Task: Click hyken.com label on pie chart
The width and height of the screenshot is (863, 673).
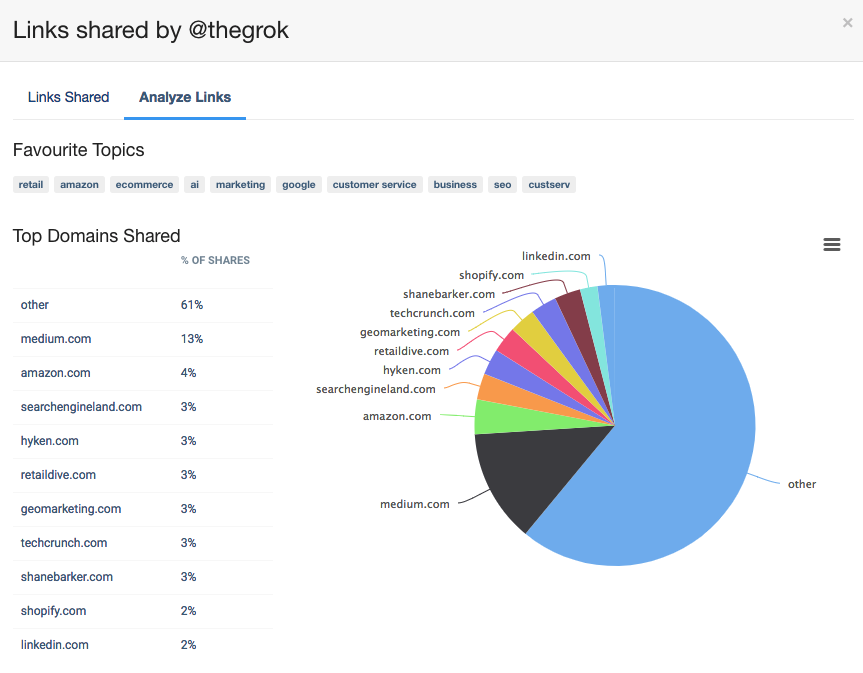Action: (412, 370)
